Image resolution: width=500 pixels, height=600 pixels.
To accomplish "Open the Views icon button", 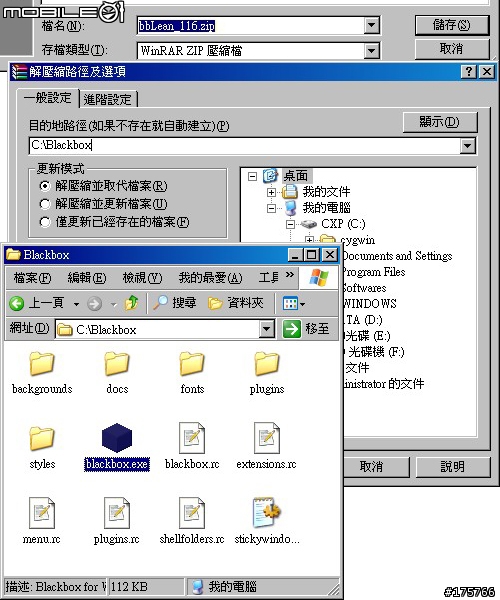I will 290,304.
